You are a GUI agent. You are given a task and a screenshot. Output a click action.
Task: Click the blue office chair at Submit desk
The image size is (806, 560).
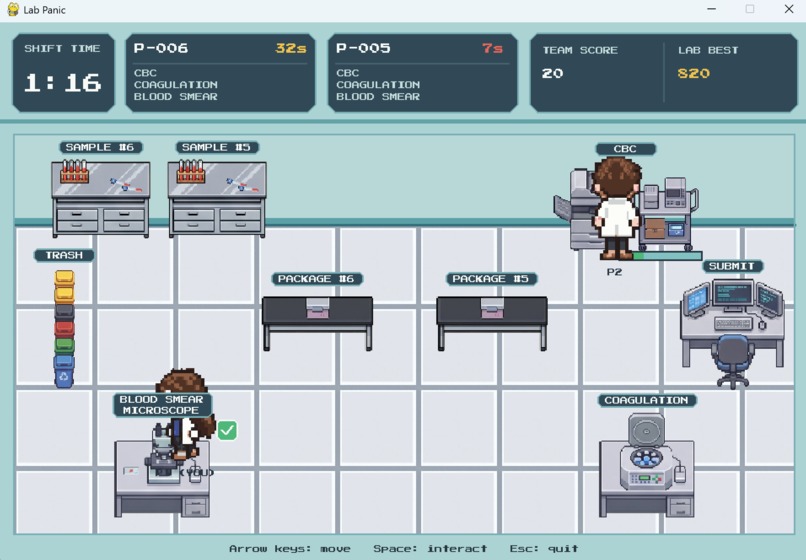pos(733,361)
